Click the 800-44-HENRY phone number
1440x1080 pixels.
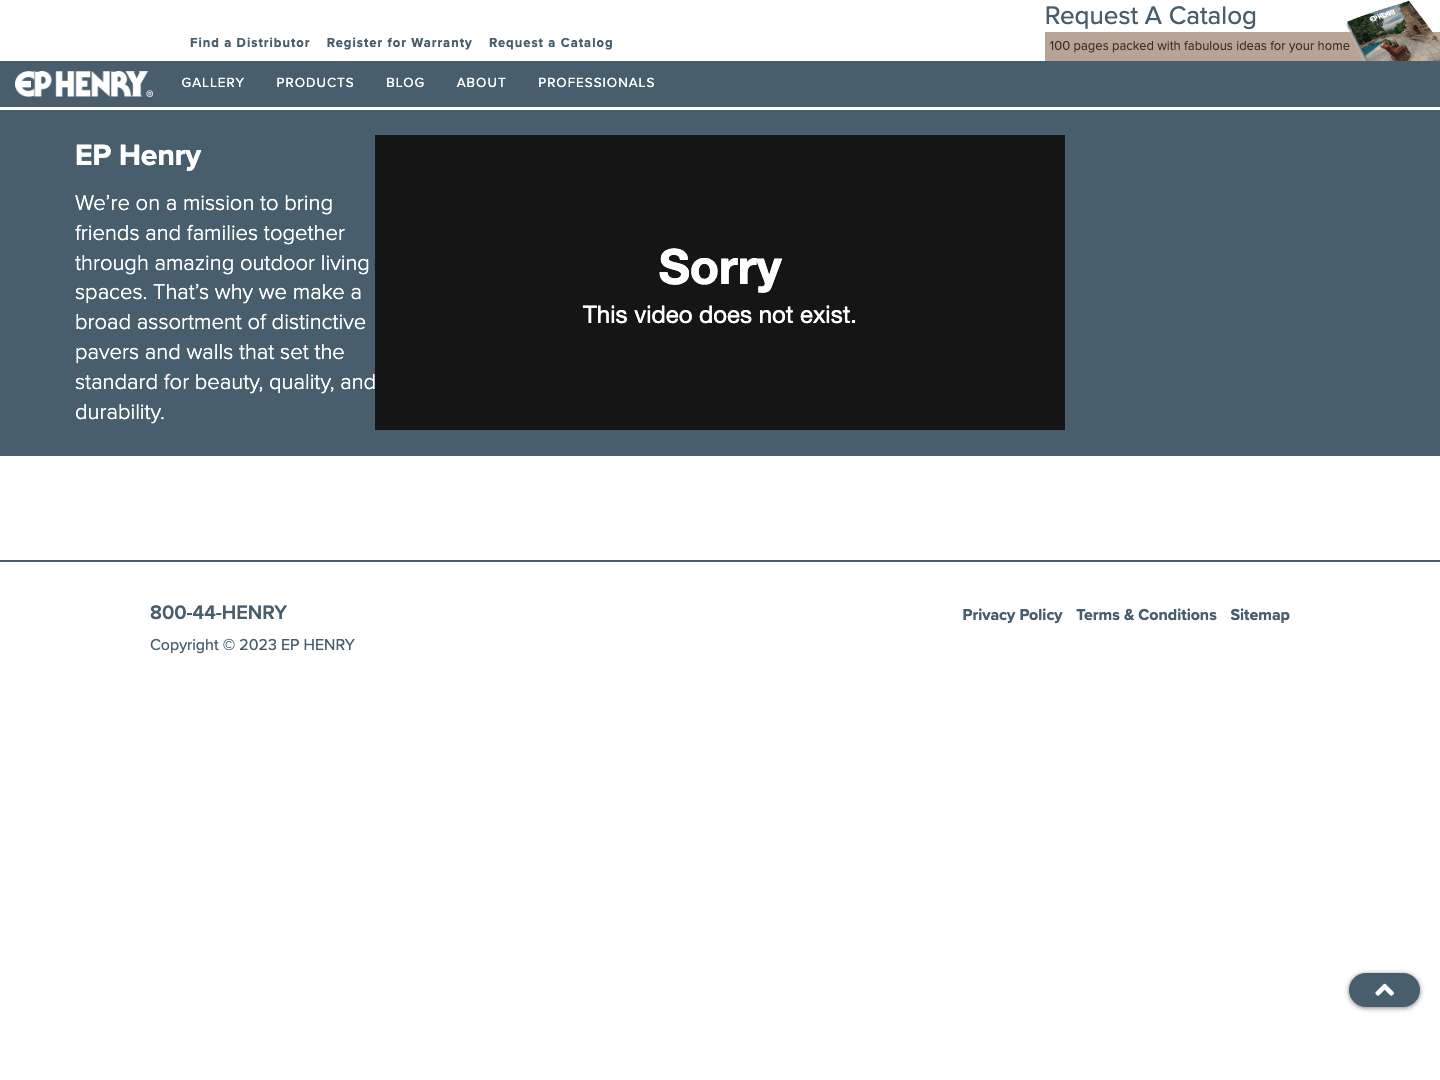coord(218,613)
